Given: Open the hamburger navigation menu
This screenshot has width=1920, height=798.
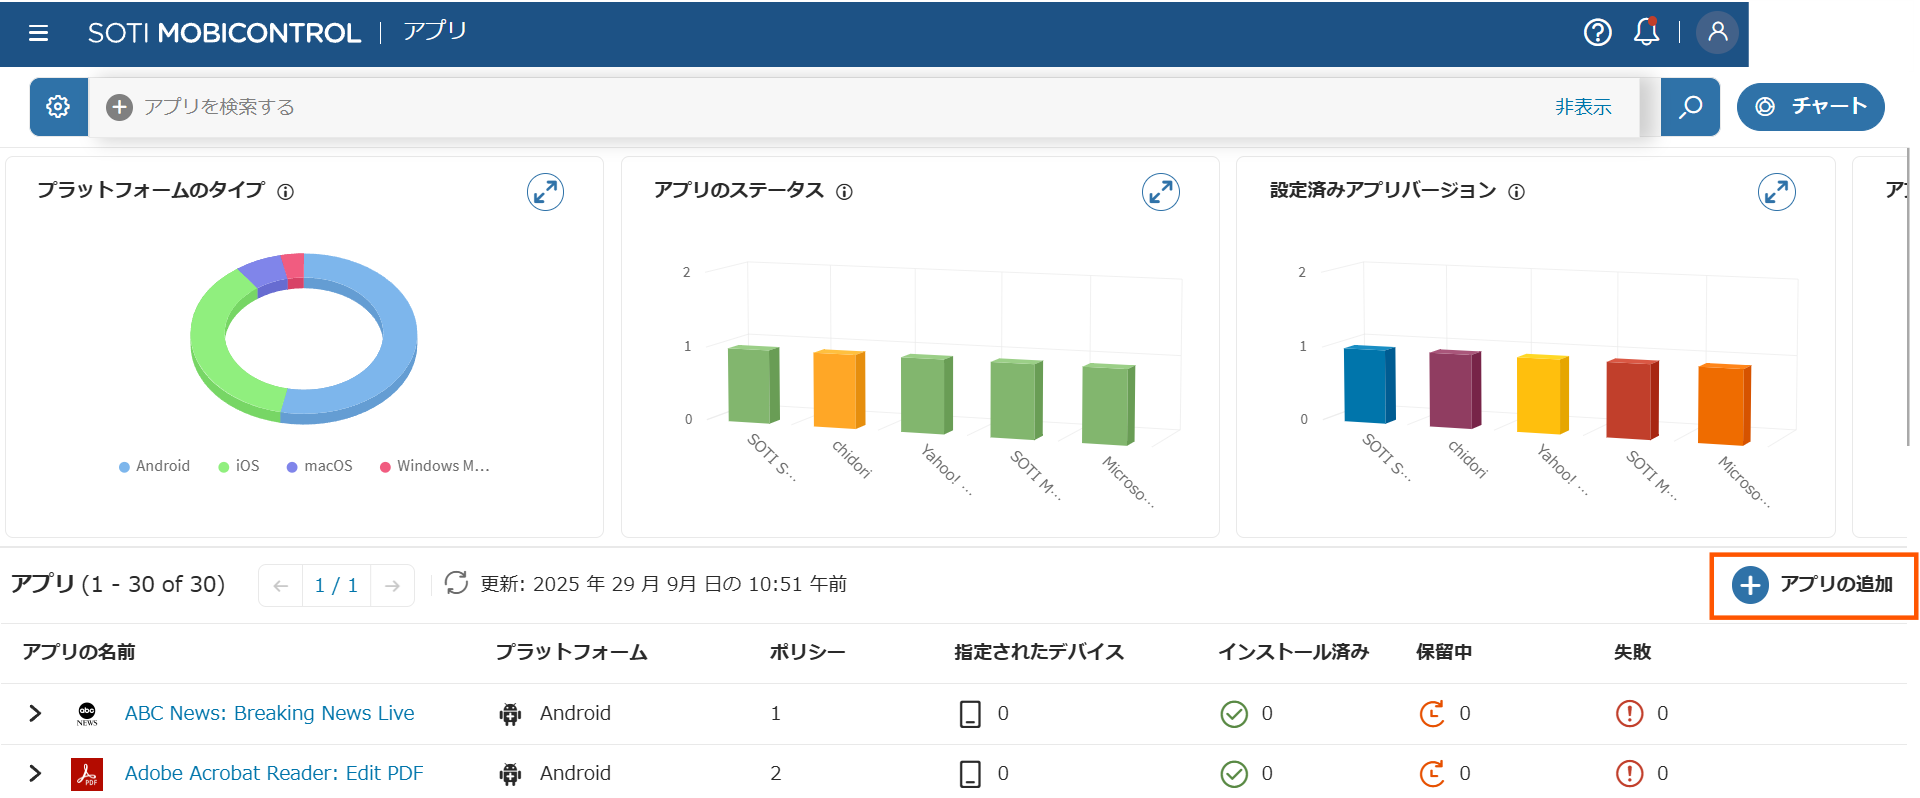Looking at the screenshot, I should (39, 33).
